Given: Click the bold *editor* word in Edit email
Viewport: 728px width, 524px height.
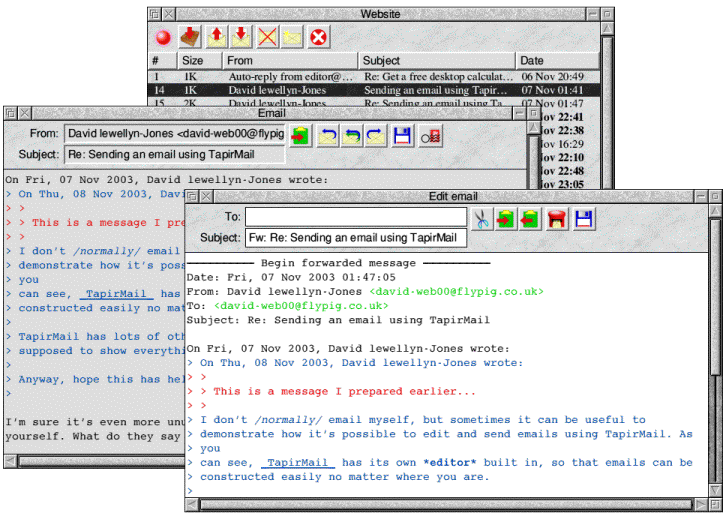Looking at the screenshot, I should [450, 463].
